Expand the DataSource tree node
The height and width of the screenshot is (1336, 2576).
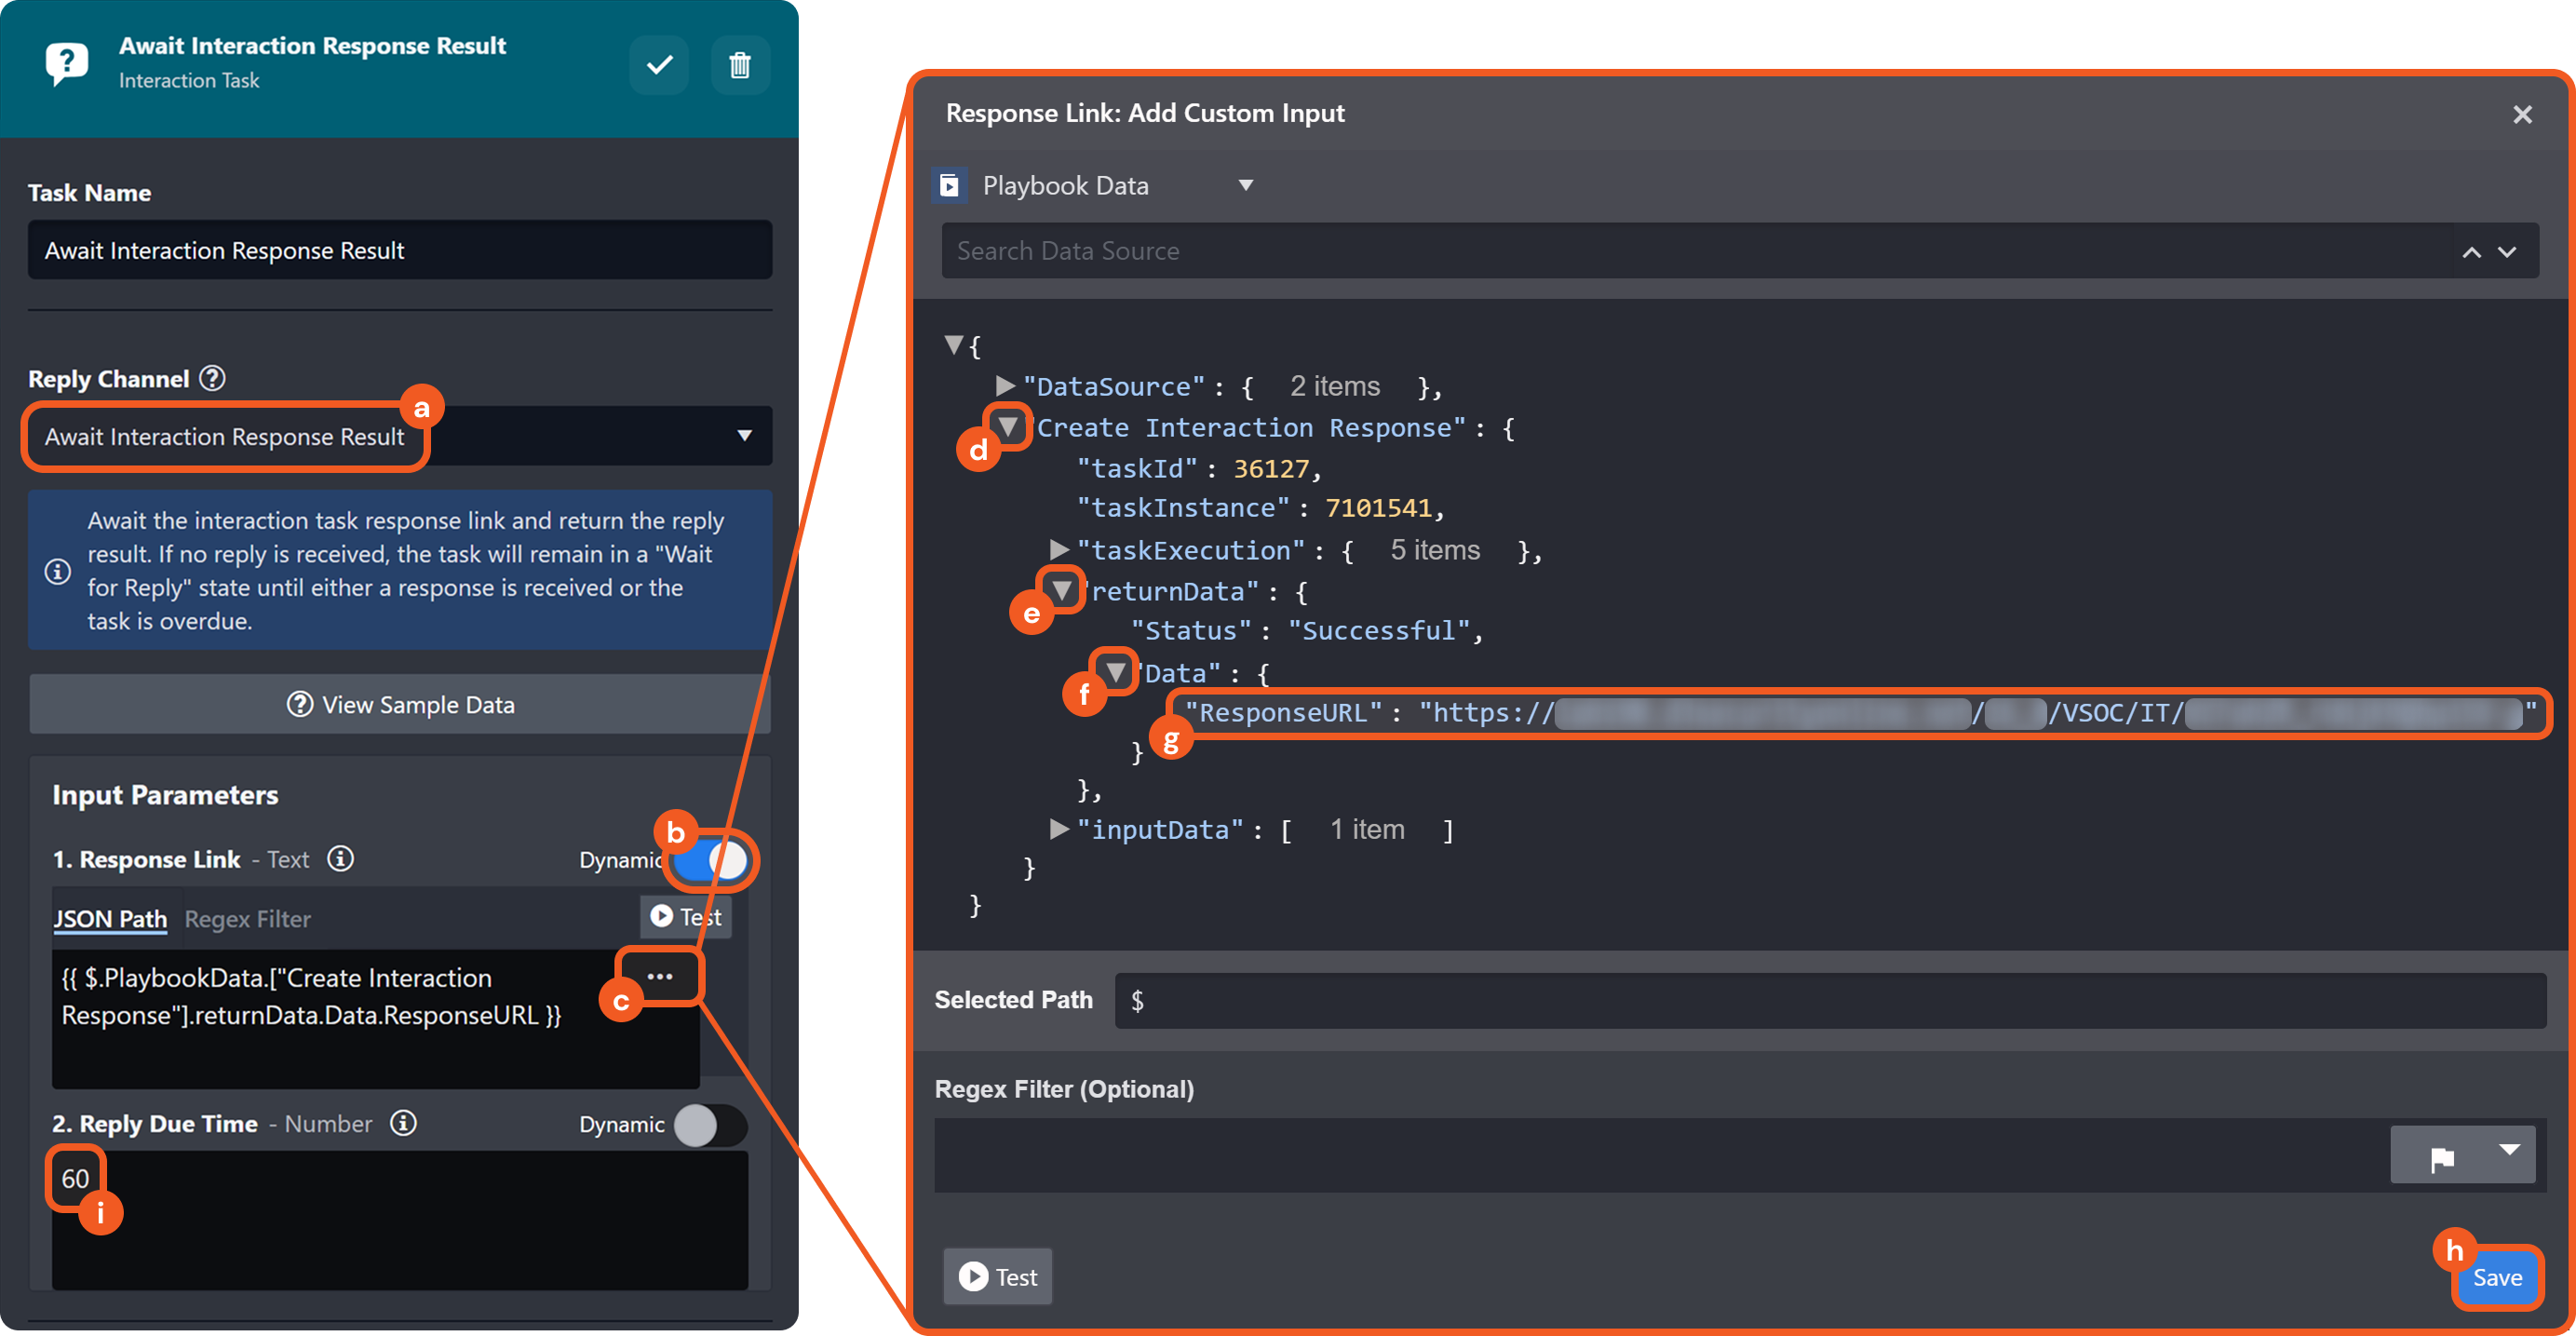coord(1005,386)
